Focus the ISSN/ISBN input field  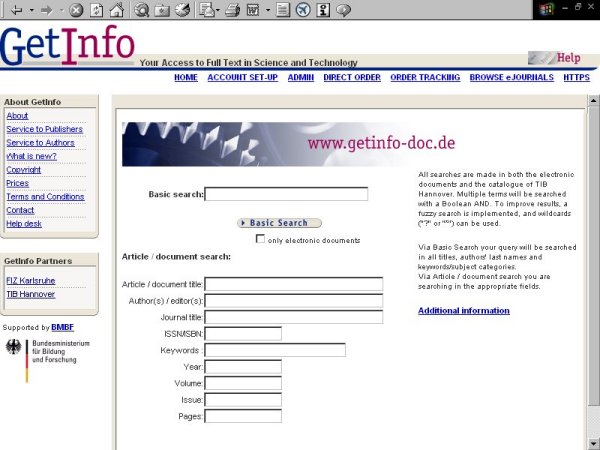pyautogui.click(x=243, y=334)
